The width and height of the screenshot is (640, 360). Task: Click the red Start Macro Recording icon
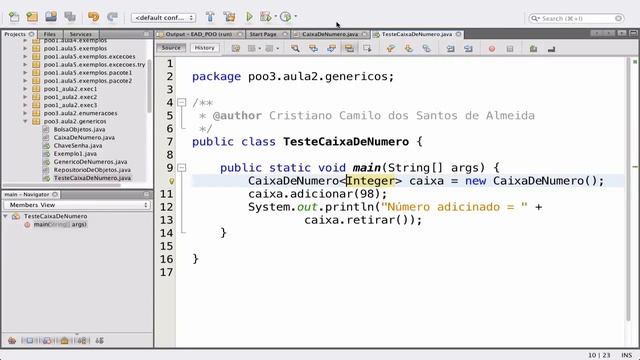[x=492, y=49]
